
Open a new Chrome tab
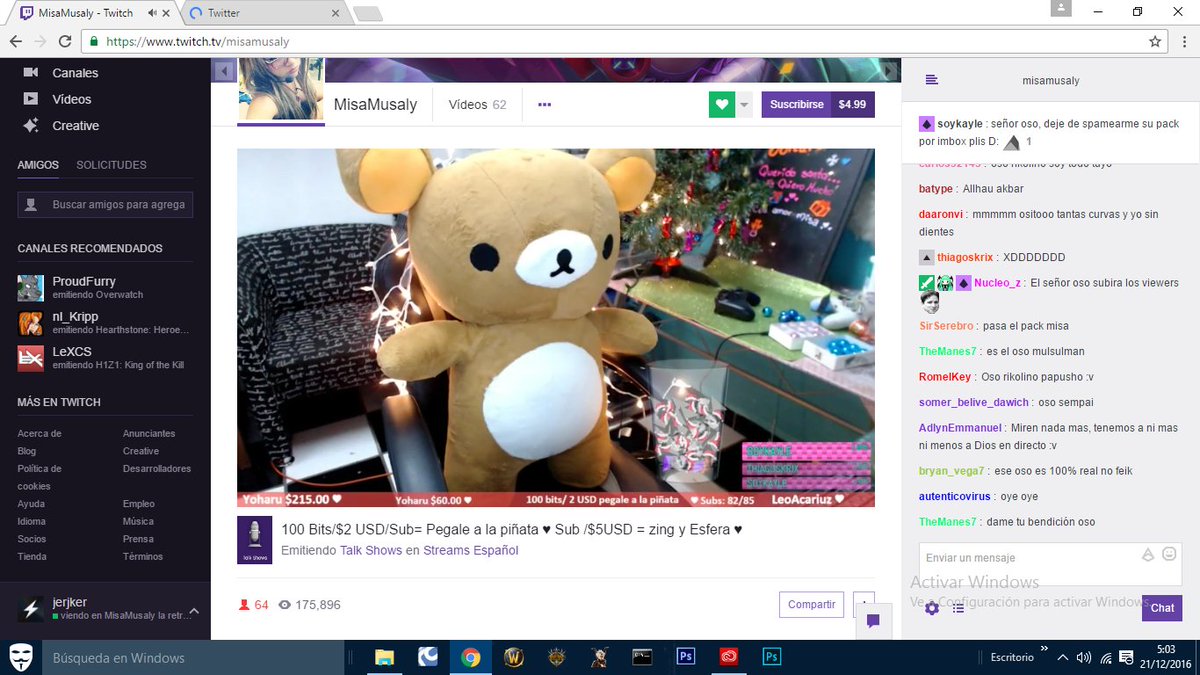click(x=367, y=14)
